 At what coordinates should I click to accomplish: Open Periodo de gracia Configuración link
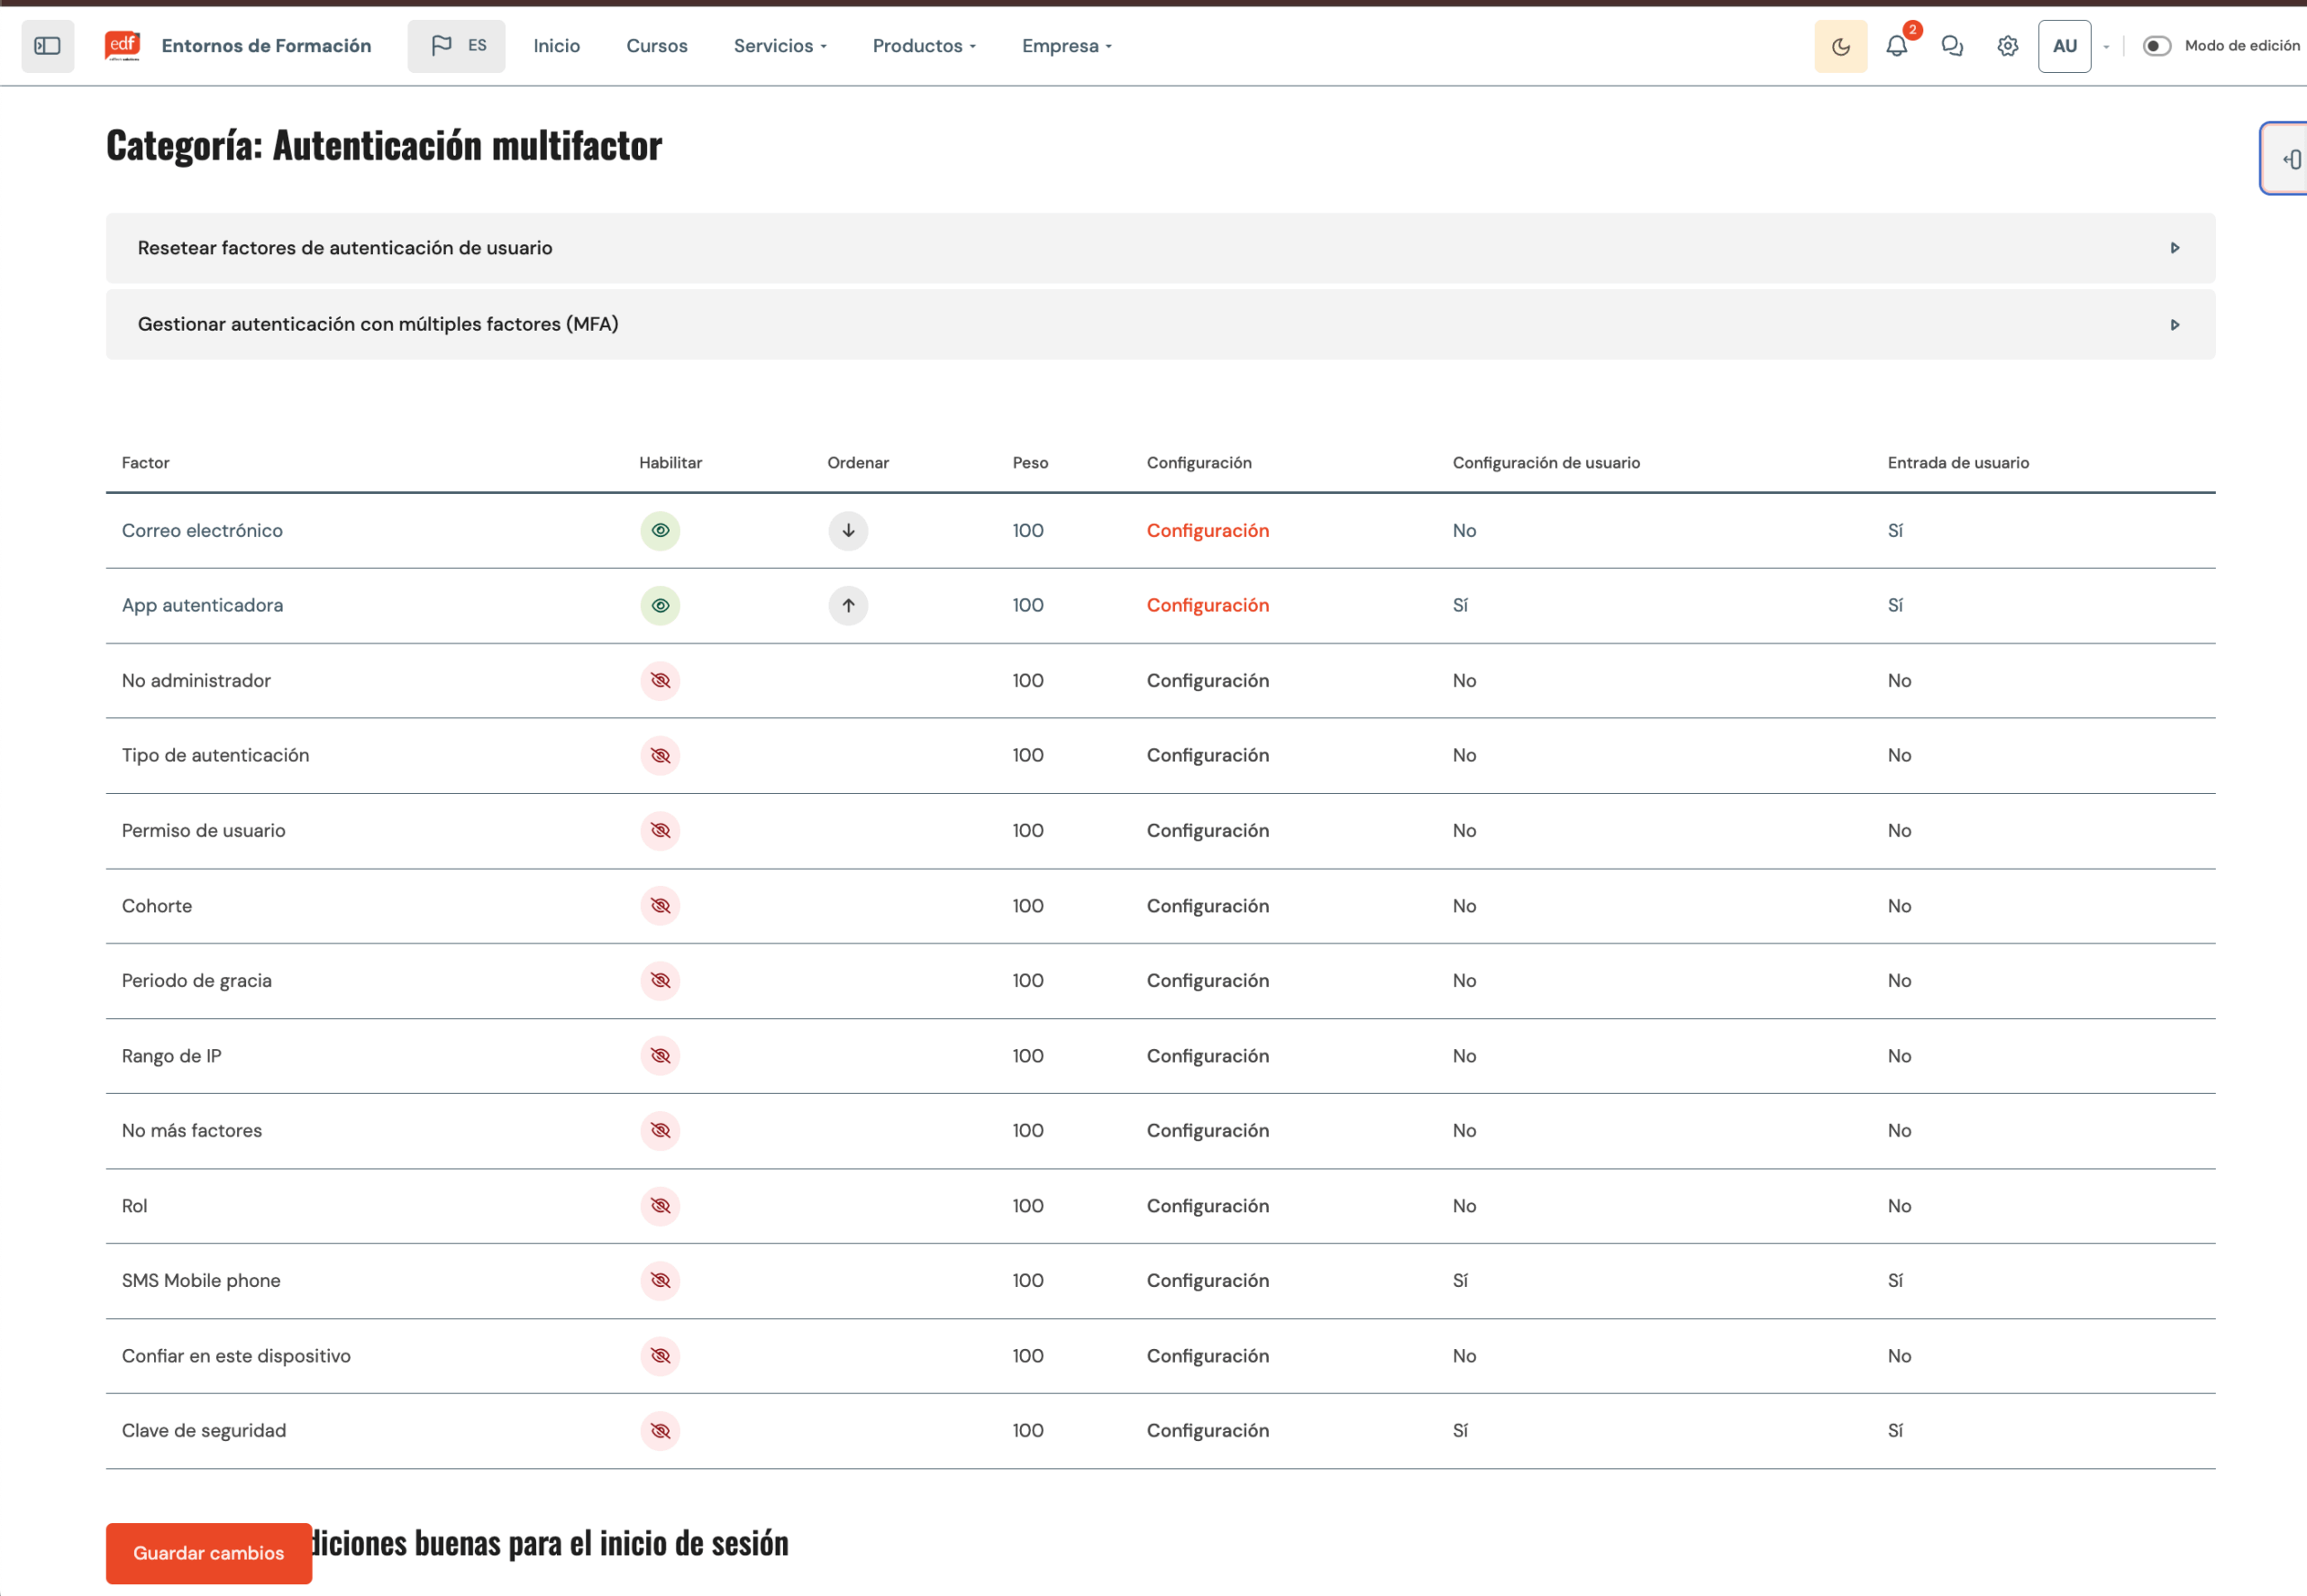click(1208, 981)
